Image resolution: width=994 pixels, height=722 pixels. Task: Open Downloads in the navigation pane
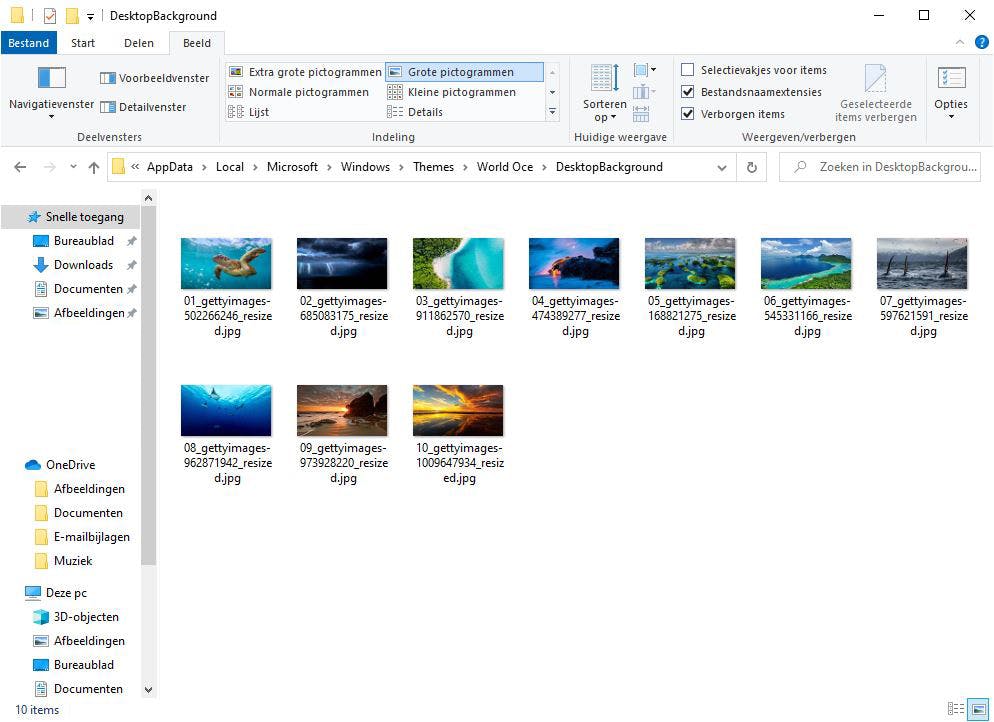tap(83, 265)
